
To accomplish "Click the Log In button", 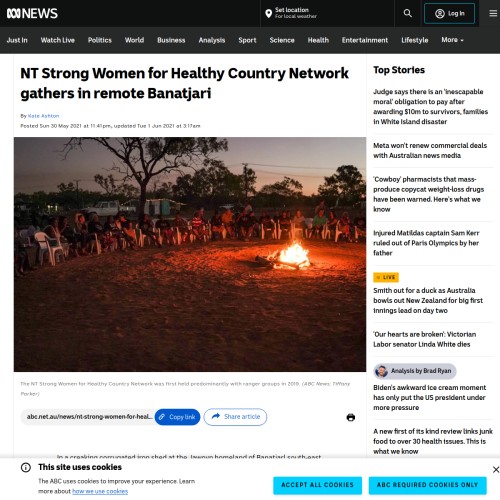I will pos(449,13).
